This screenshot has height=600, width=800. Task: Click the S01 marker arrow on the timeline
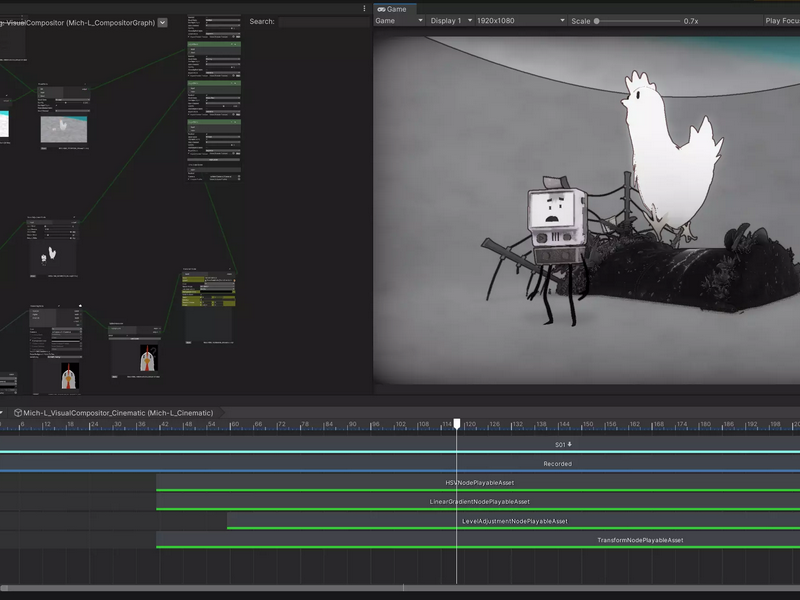(x=569, y=444)
